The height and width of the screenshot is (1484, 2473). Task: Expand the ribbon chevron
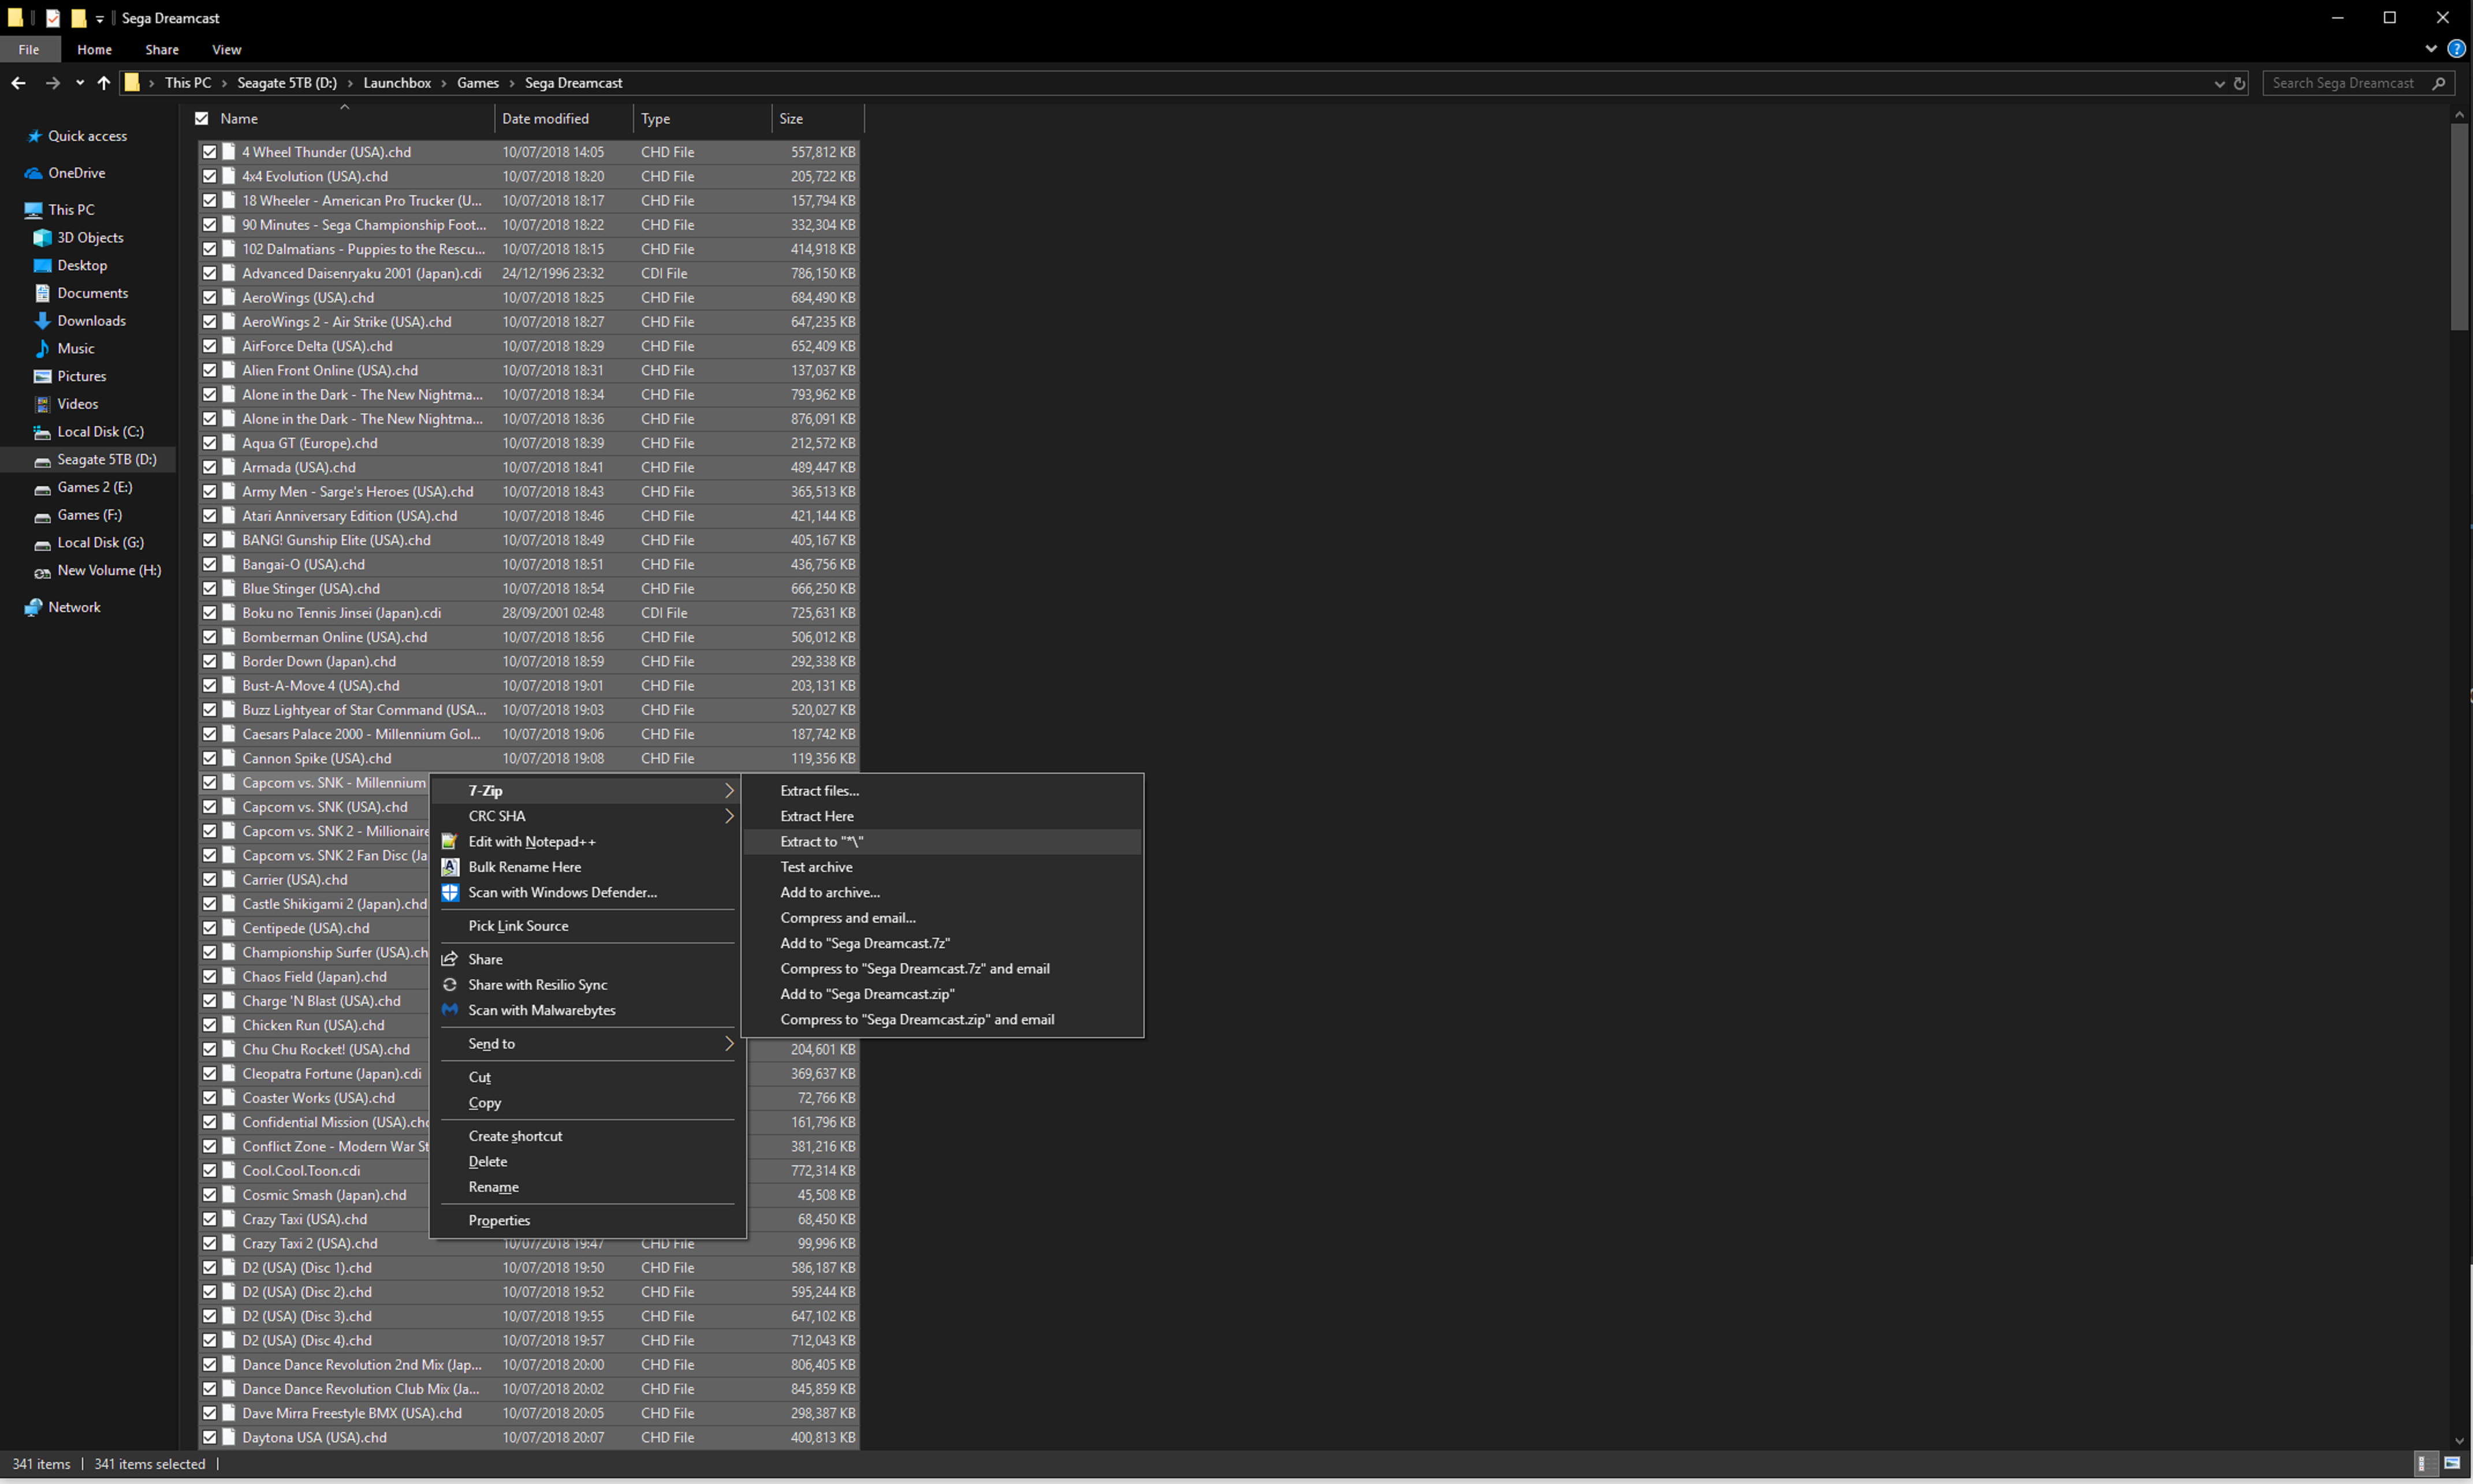[2431, 49]
